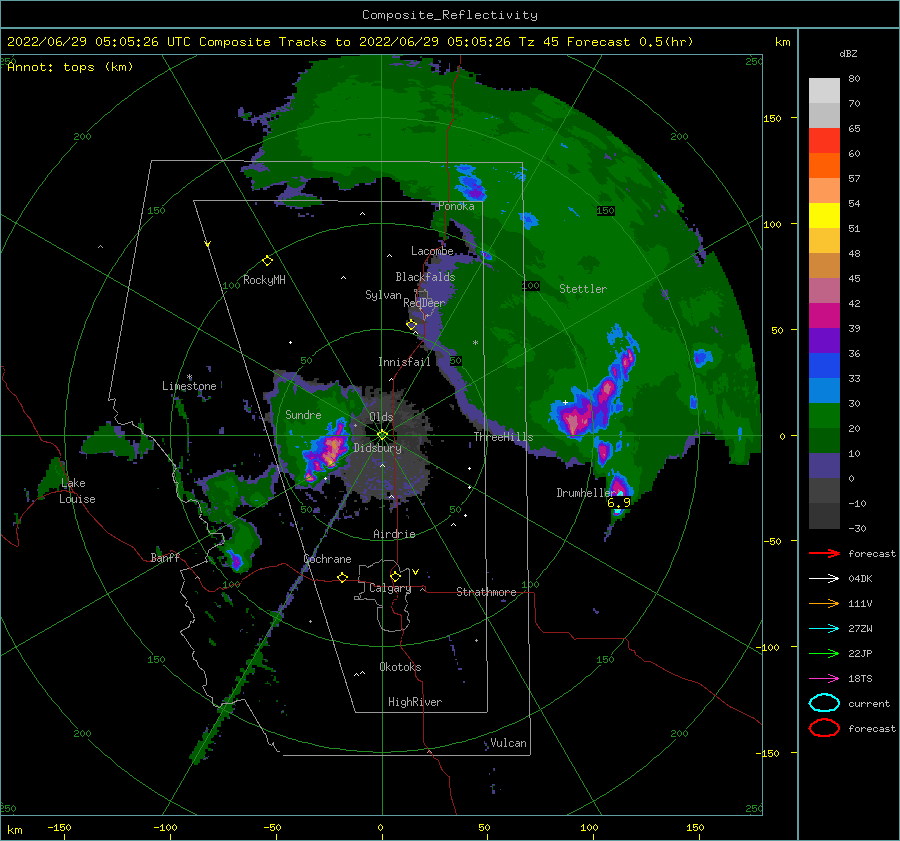Click the Limestone label
This screenshot has width=900, height=841.
189,386
